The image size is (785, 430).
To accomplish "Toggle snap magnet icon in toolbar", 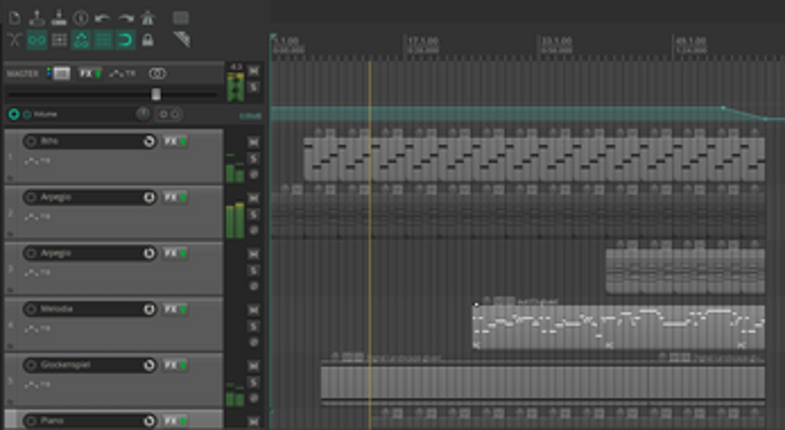I will [125, 40].
